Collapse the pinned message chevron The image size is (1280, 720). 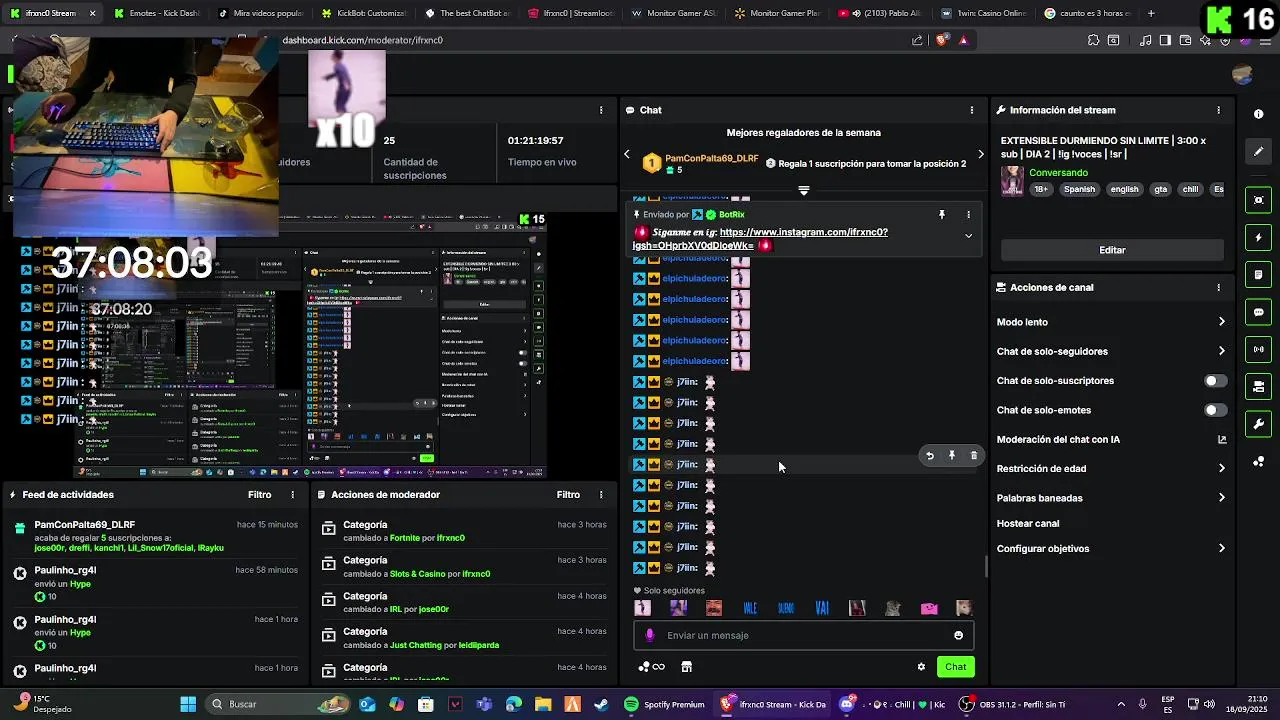click(968, 236)
